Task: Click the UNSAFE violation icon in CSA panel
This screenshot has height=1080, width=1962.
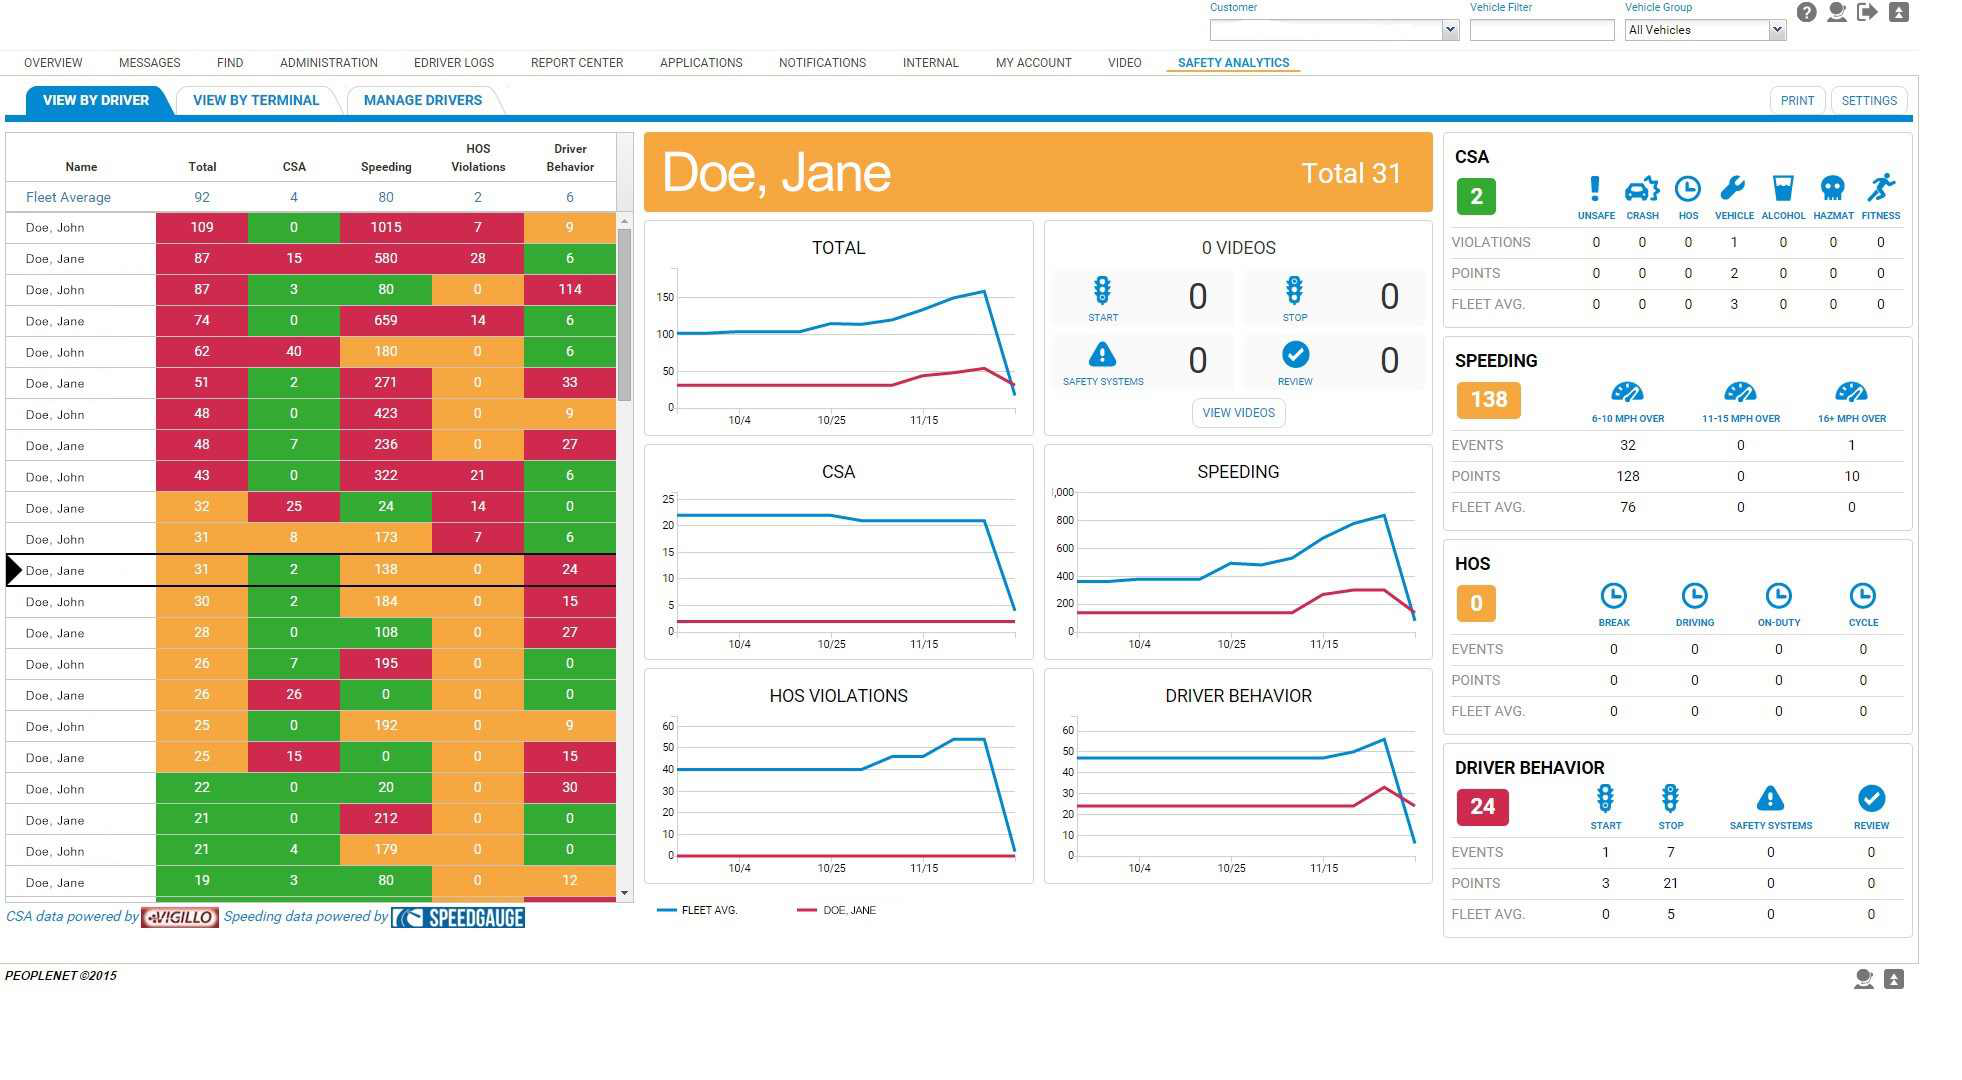Action: pos(1596,190)
